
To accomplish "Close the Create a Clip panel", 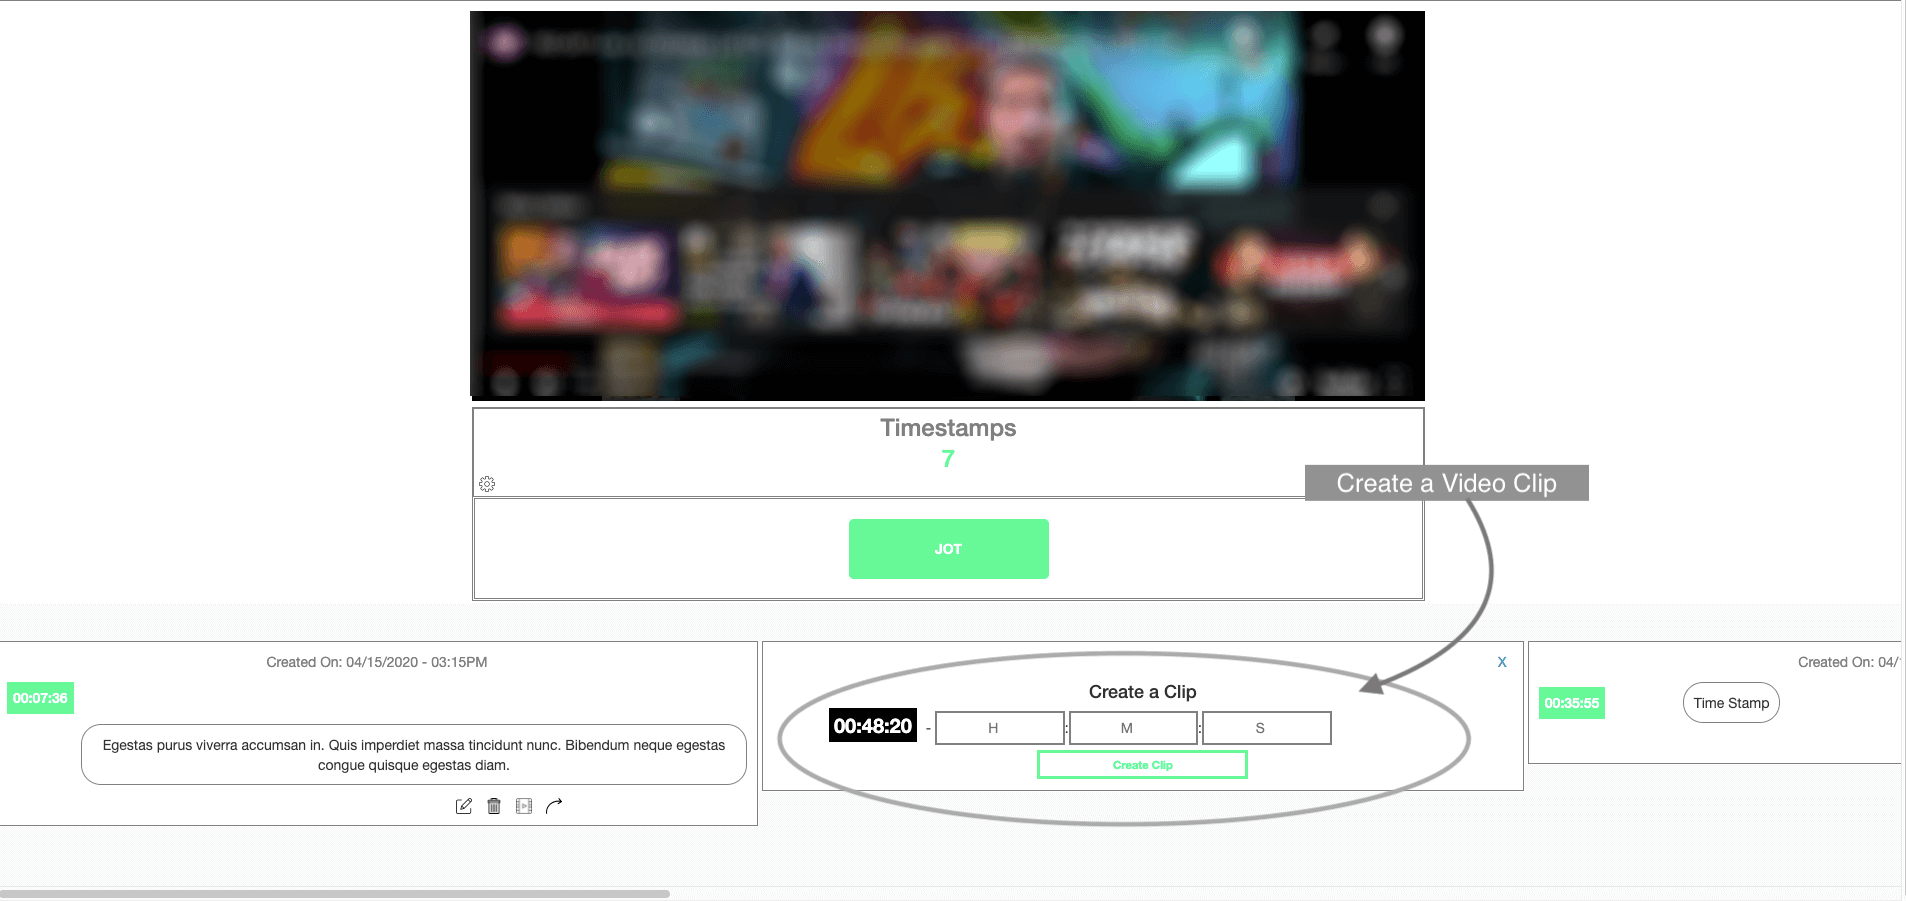I will [x=1502, y=662].
